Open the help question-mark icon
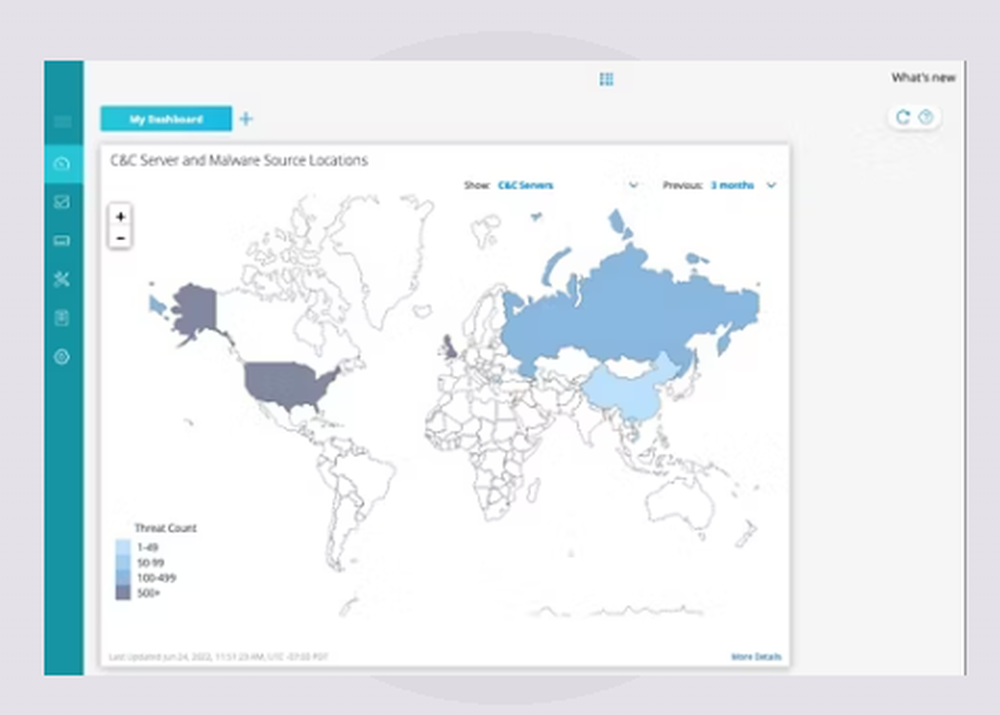This screenshot has width=1000, height=715. (926, 117)
